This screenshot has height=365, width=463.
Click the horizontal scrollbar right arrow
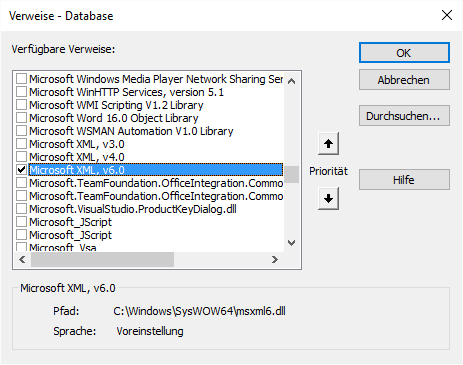275,259
